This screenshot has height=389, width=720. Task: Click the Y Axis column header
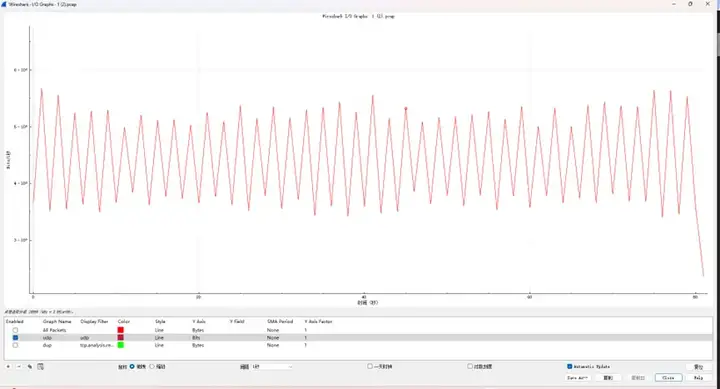[x=199, y=321]
